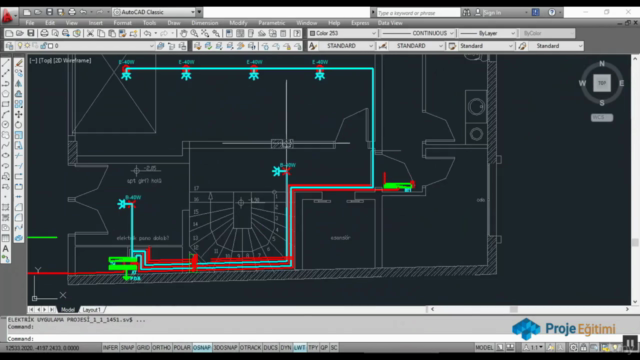Viewport: 640px width, 360px height.
Task: Toggle DYN dynamic input
Action: coord(286,348)
